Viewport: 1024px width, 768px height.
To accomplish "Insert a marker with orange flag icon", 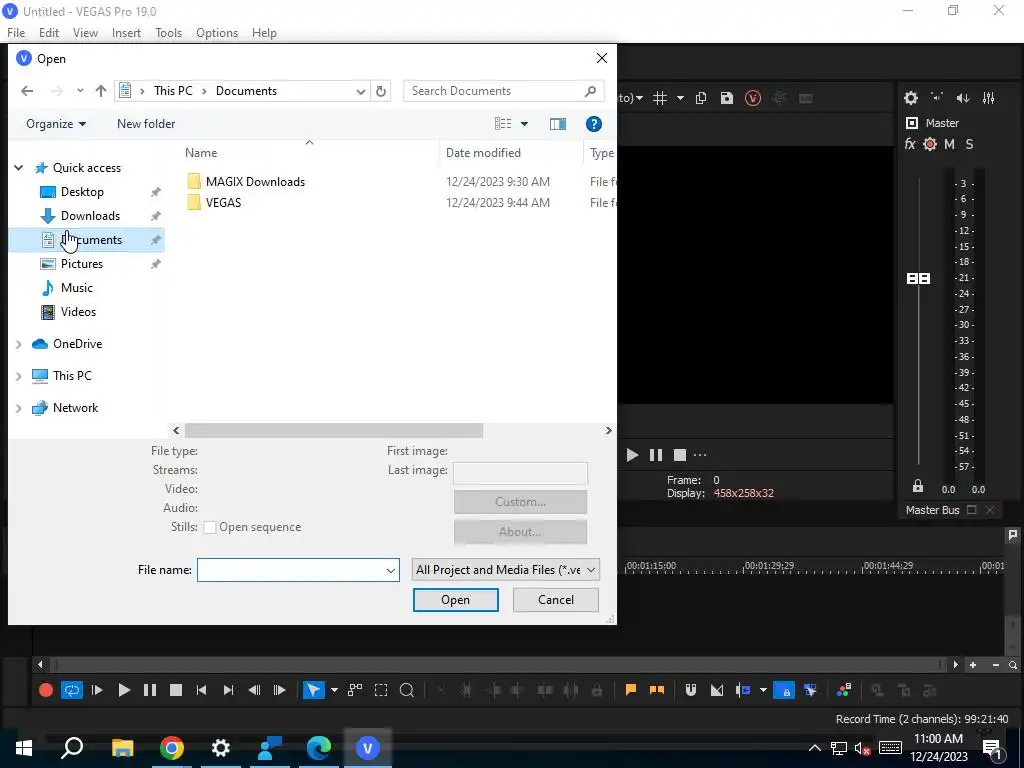I will (x=631, y=690).
